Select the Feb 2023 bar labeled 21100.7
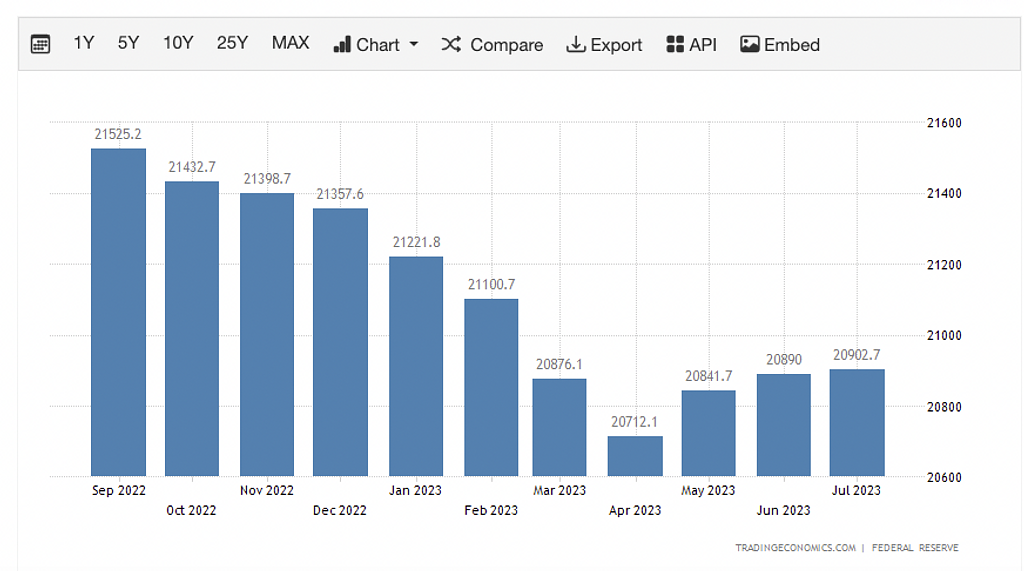Viewport: 1024px width, 571px height. [491, 387]
